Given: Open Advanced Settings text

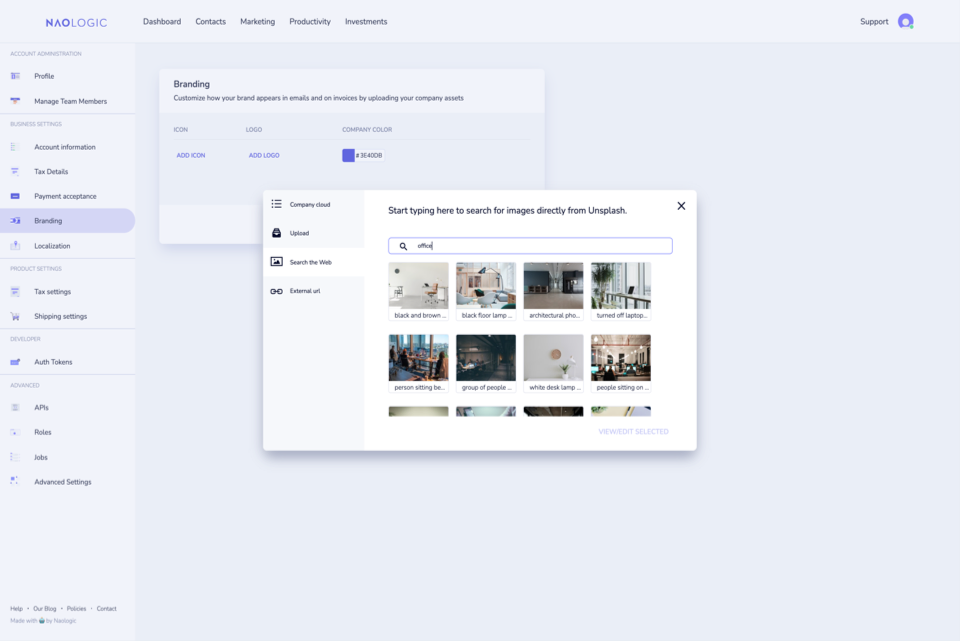Looking at the screenshot, I should (62, 482).
